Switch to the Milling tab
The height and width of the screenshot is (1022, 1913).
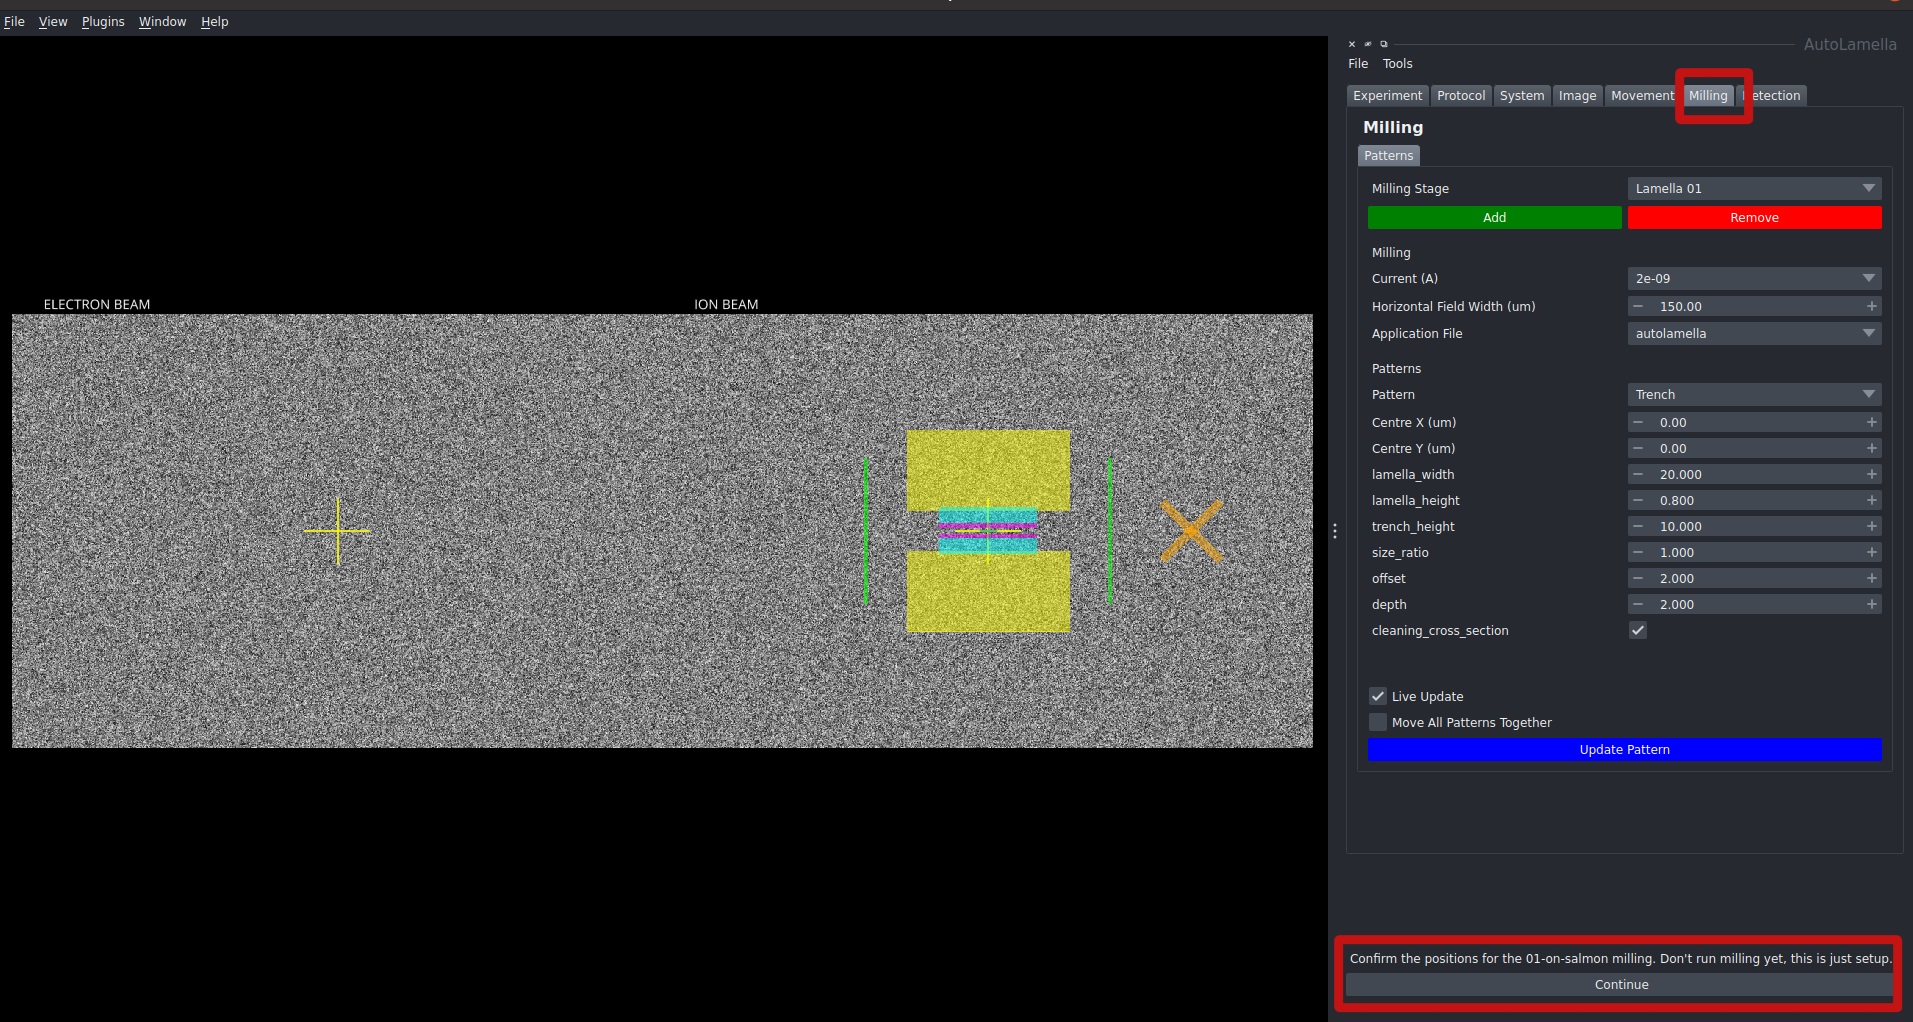1708,96
